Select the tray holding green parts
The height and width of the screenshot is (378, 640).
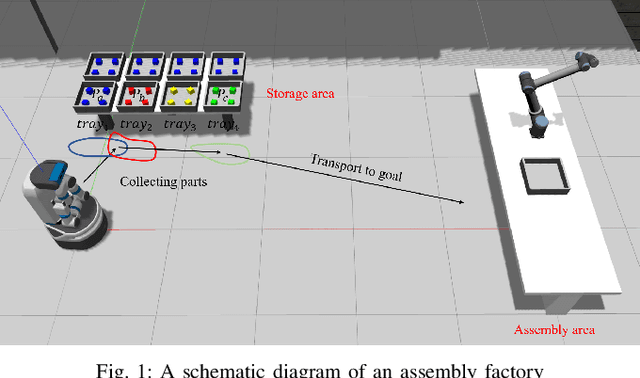223,97
